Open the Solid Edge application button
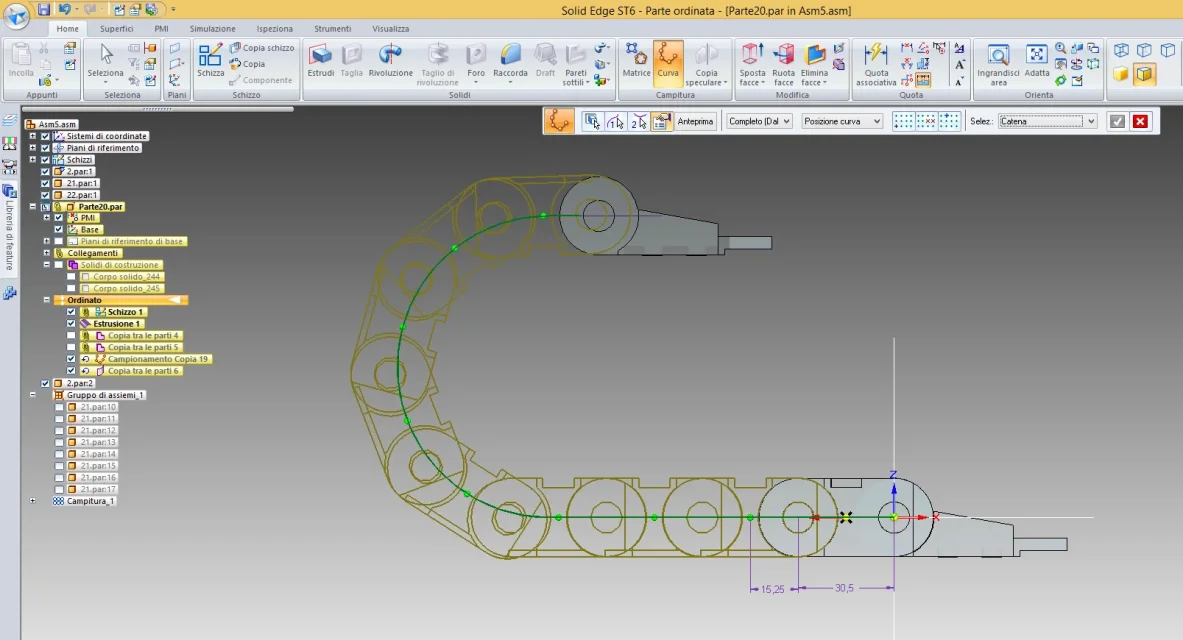The height and width of the screenshot is (640, 1183). point(15,15)
